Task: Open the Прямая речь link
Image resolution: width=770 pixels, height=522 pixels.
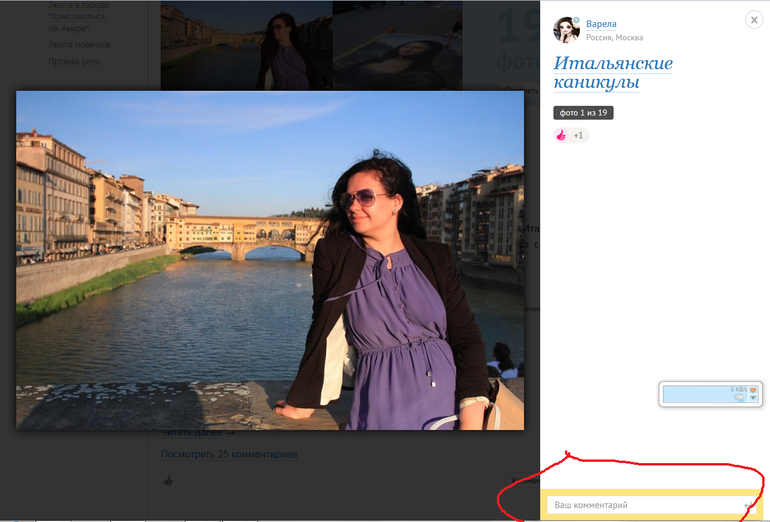Action: [74, 61]
